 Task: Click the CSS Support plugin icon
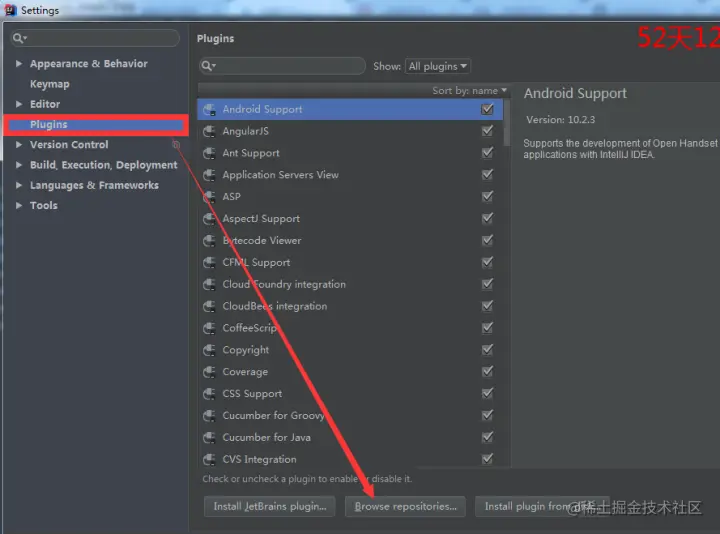209,393
